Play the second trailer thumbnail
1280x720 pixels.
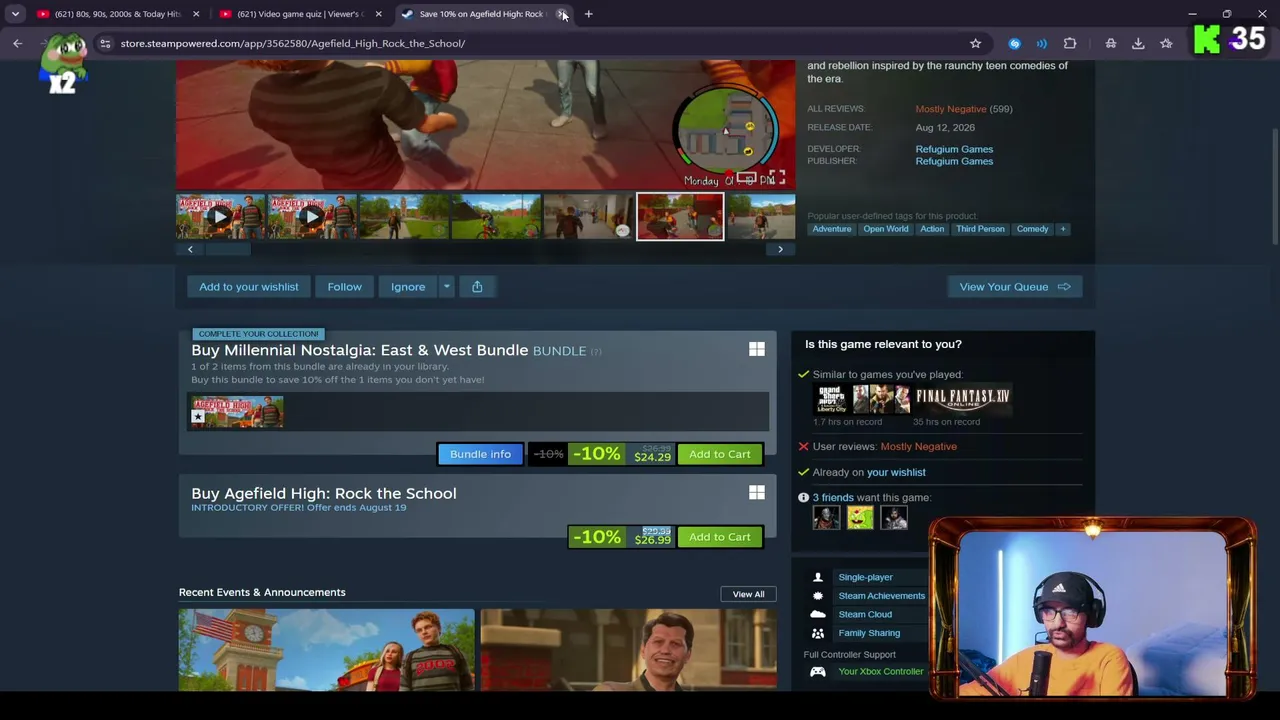[x=312, y=217]
